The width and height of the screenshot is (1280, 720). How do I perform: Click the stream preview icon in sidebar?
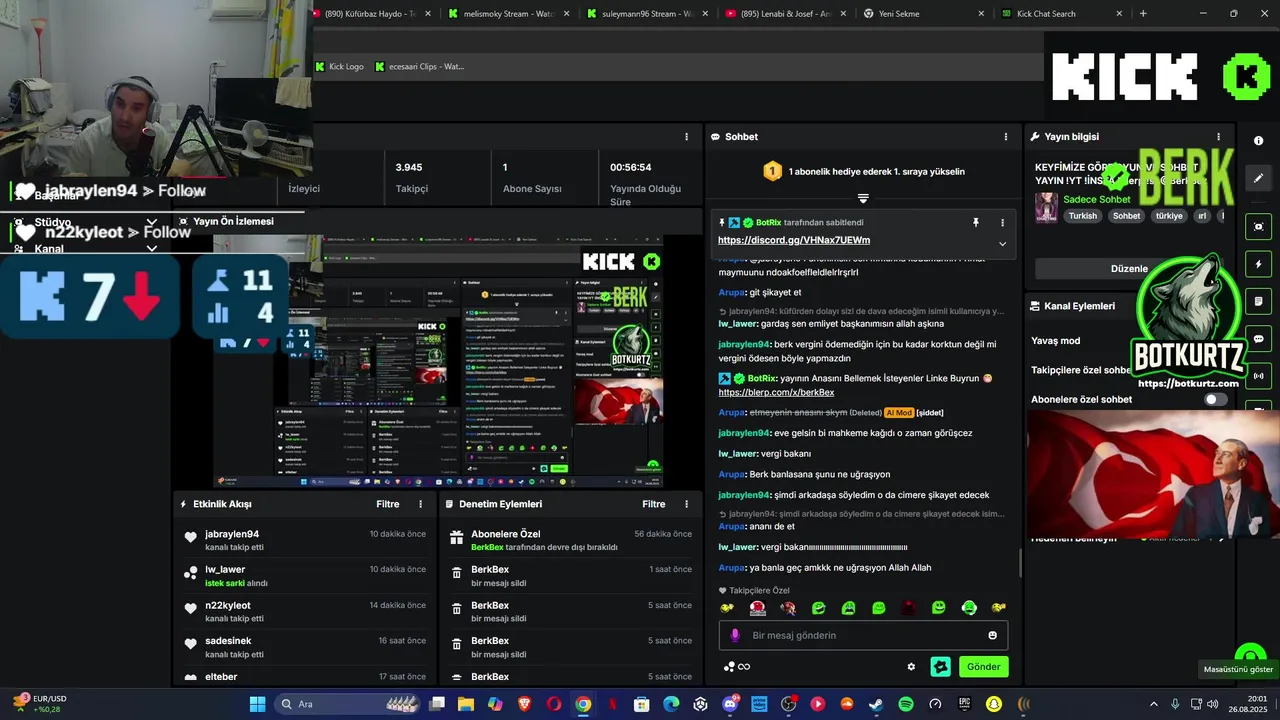click(1259, 227)
